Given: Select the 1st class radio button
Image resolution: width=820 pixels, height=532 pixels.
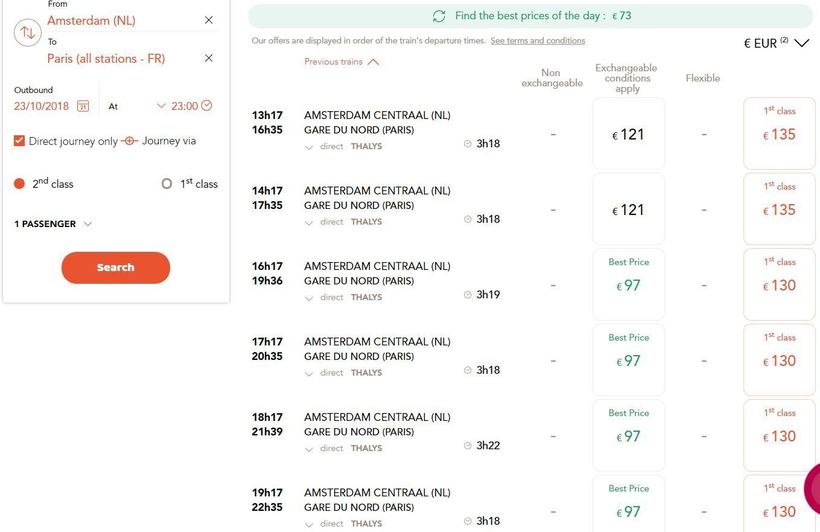Looking at the screenshot, I should [x=167, y=184].
